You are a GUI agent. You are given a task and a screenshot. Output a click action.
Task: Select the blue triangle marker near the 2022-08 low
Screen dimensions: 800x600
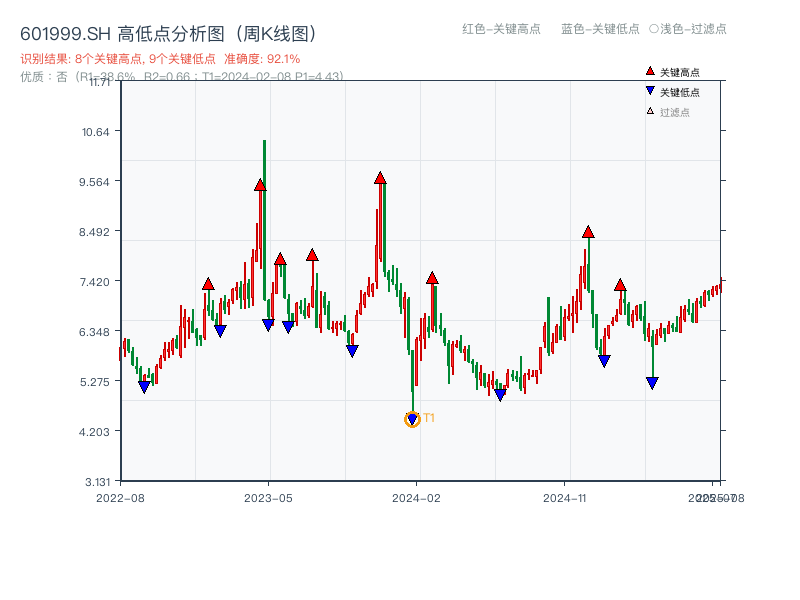(x=143, y=384)
